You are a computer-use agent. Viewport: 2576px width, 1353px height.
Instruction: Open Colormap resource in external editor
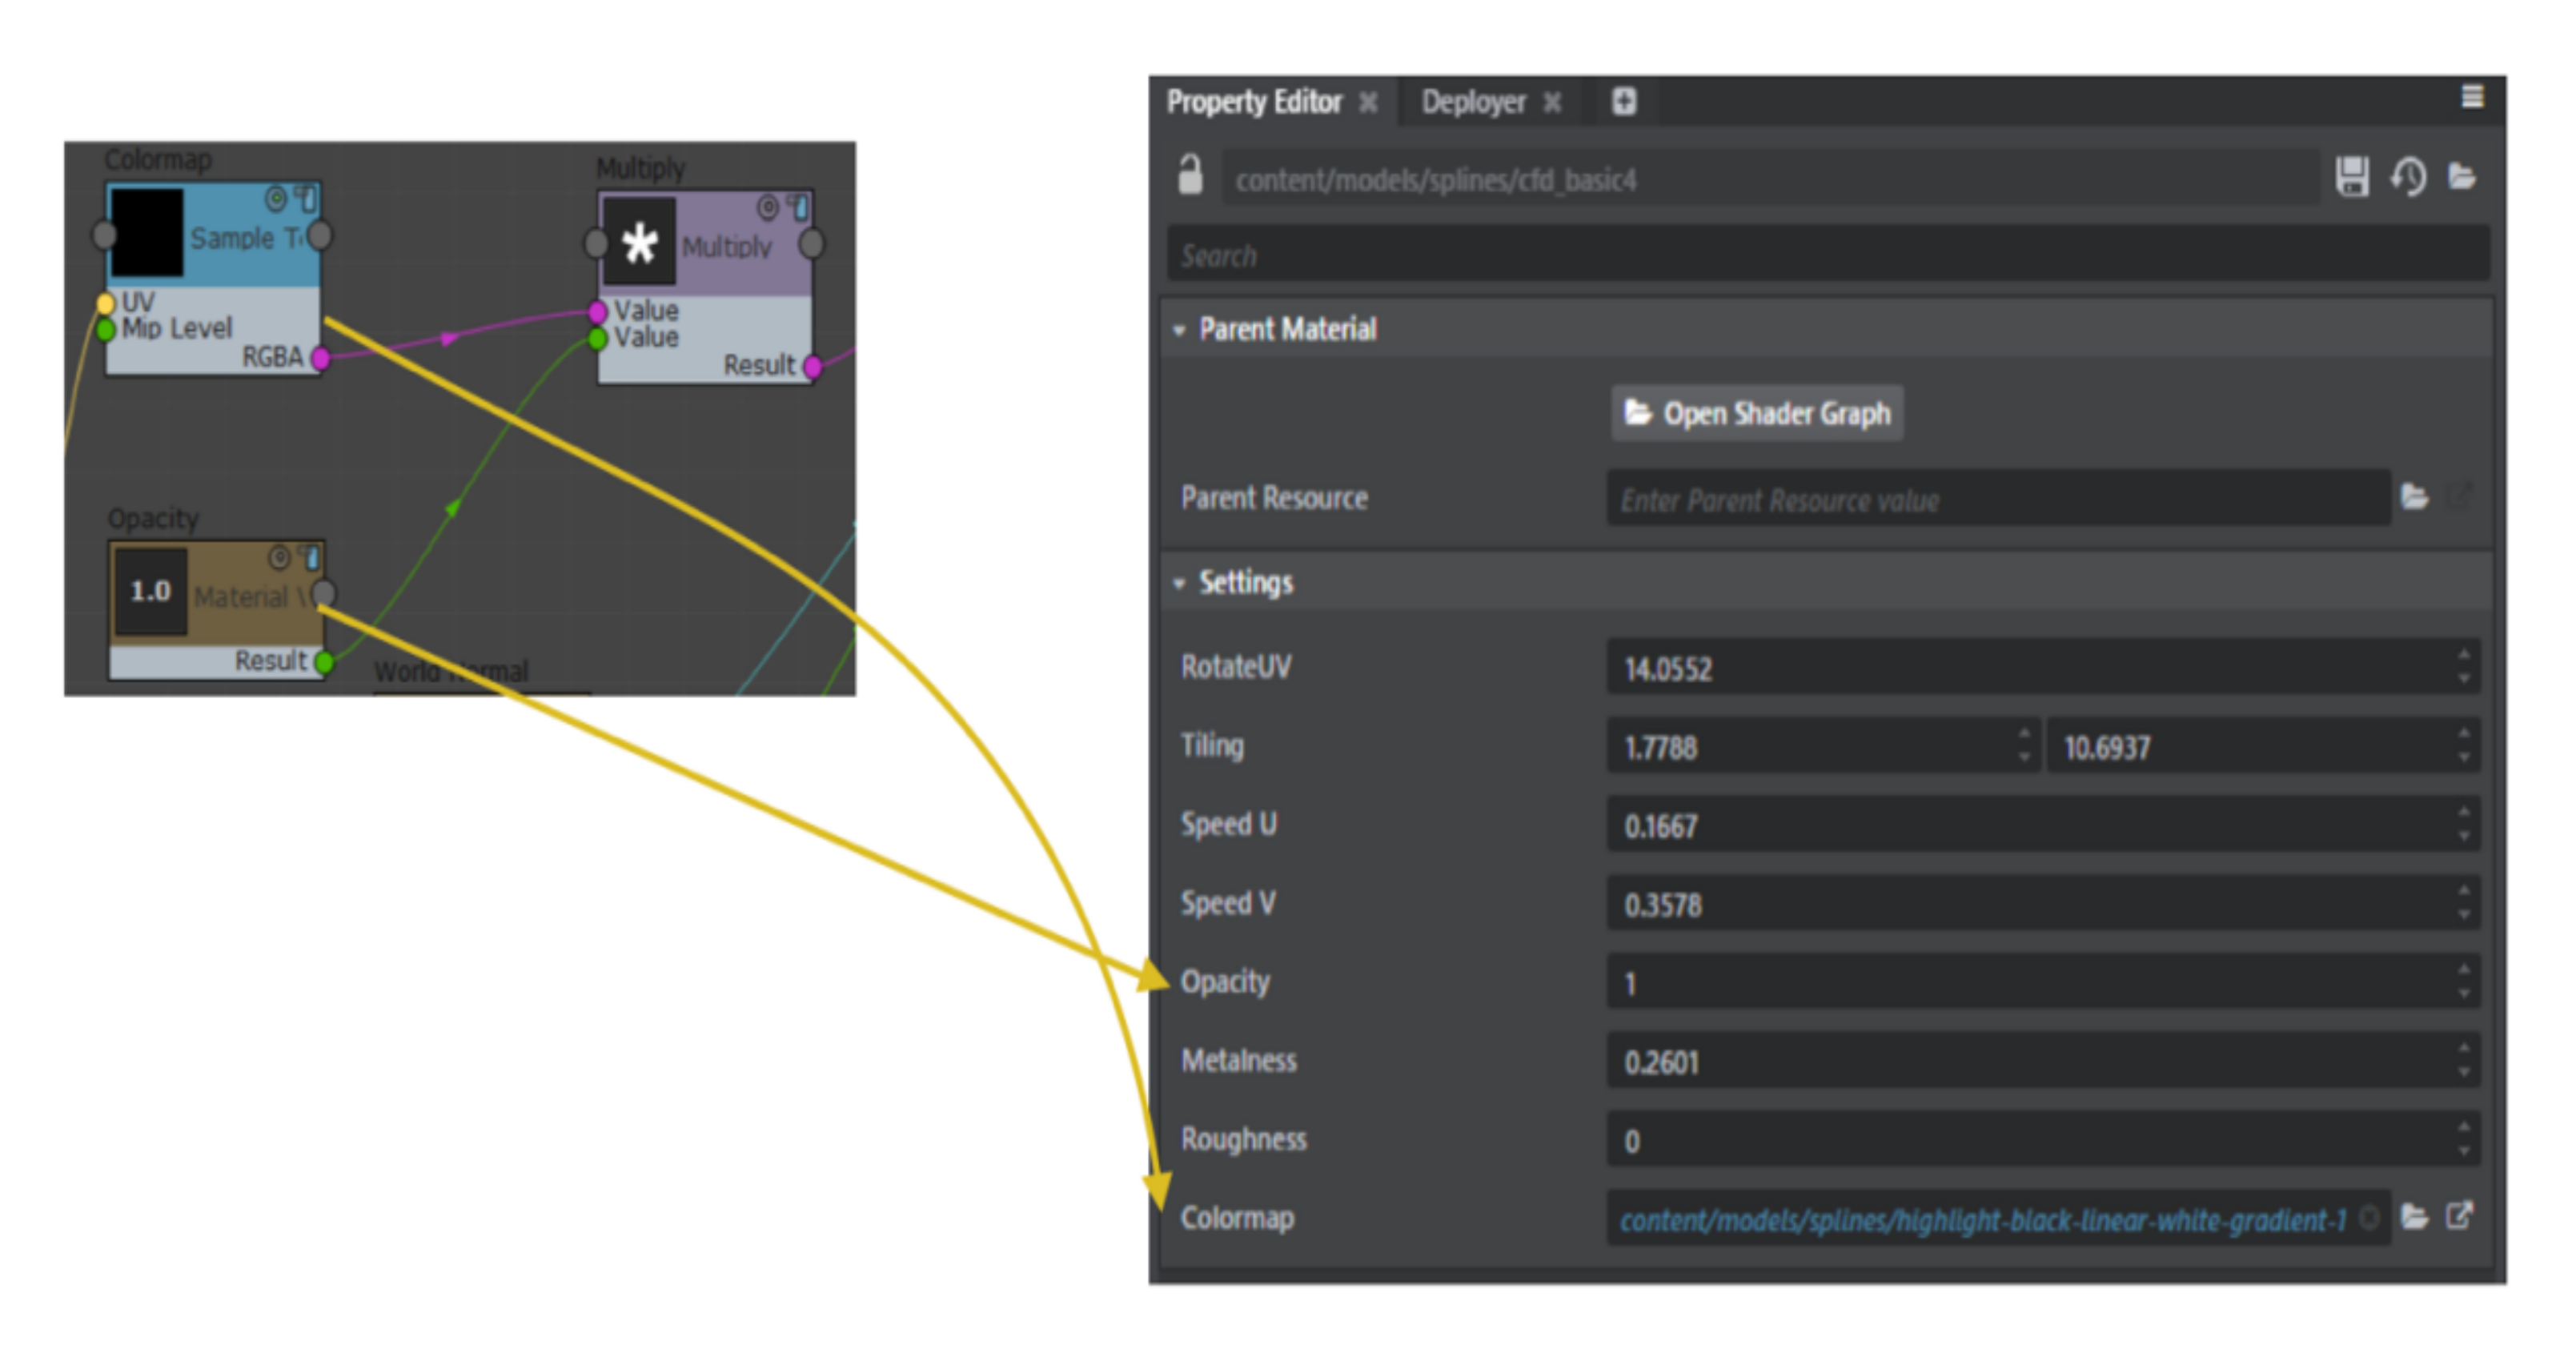point(2460,1217)
